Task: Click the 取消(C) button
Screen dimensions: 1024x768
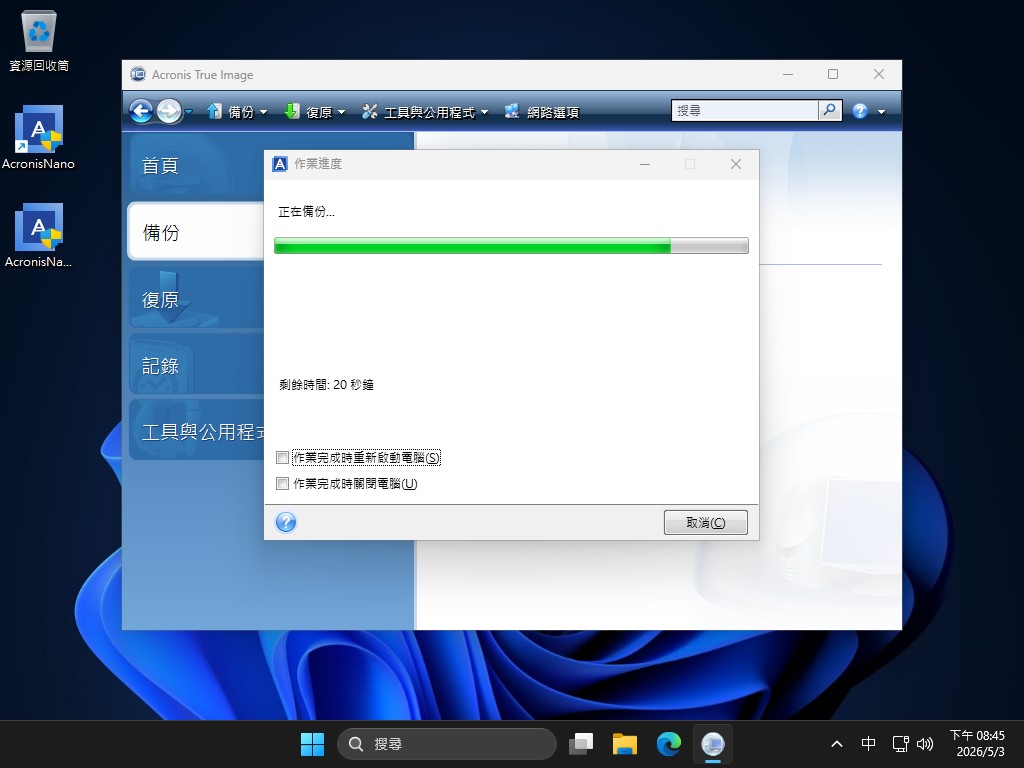Action: coord(705,522)
